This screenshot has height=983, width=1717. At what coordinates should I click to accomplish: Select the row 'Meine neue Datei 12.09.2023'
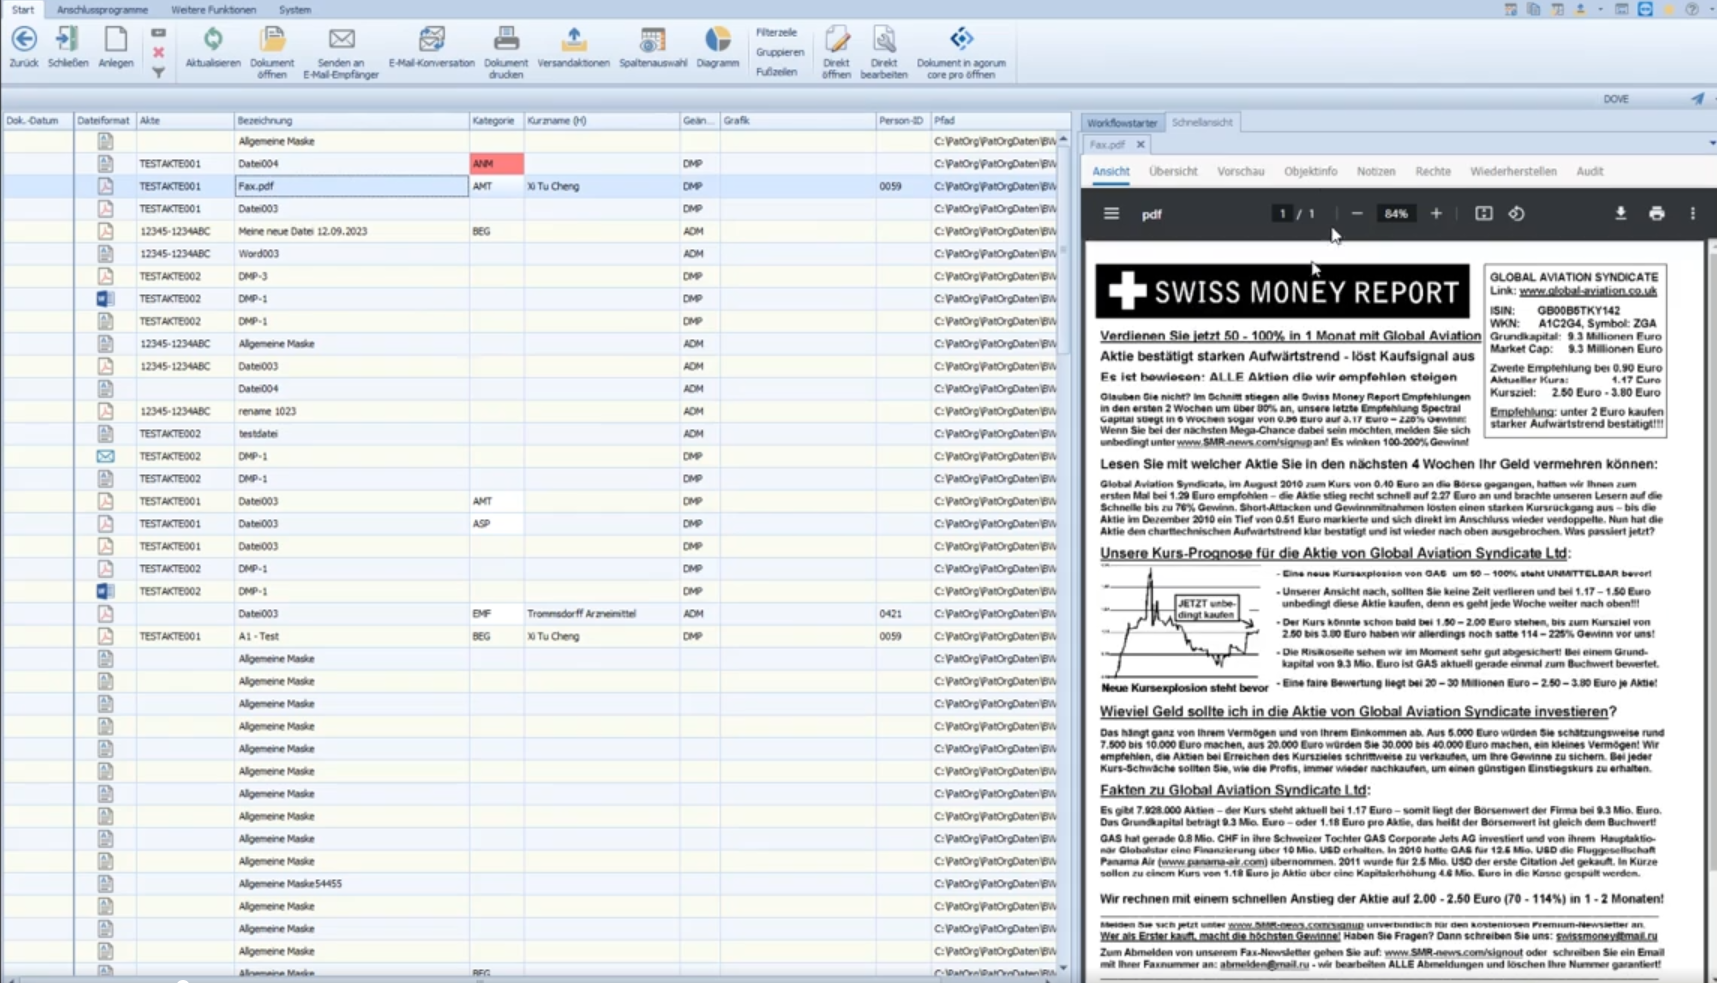[x=530, y=231]
